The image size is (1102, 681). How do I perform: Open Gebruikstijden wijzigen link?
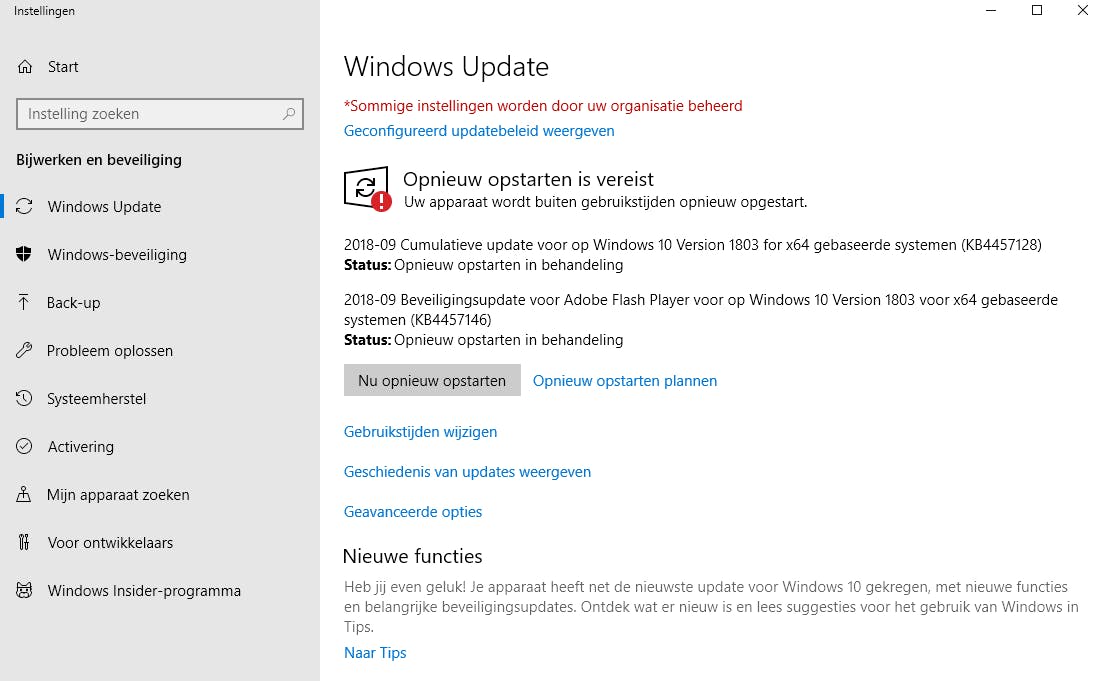tap(420, 432)
